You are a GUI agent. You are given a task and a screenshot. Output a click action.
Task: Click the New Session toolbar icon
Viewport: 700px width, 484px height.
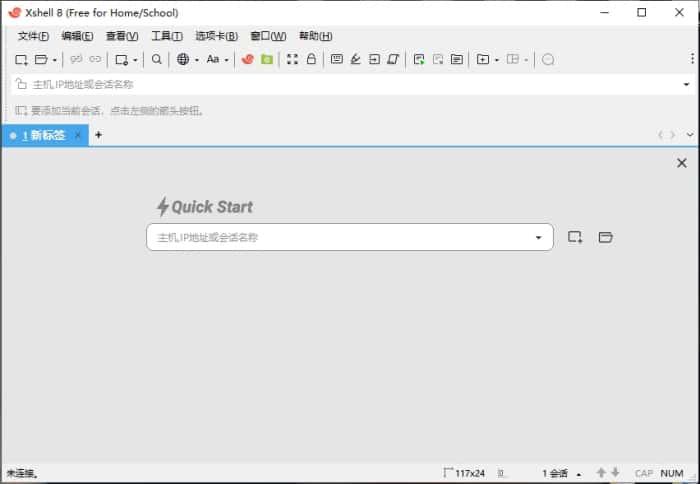click(x=21, y=60)
